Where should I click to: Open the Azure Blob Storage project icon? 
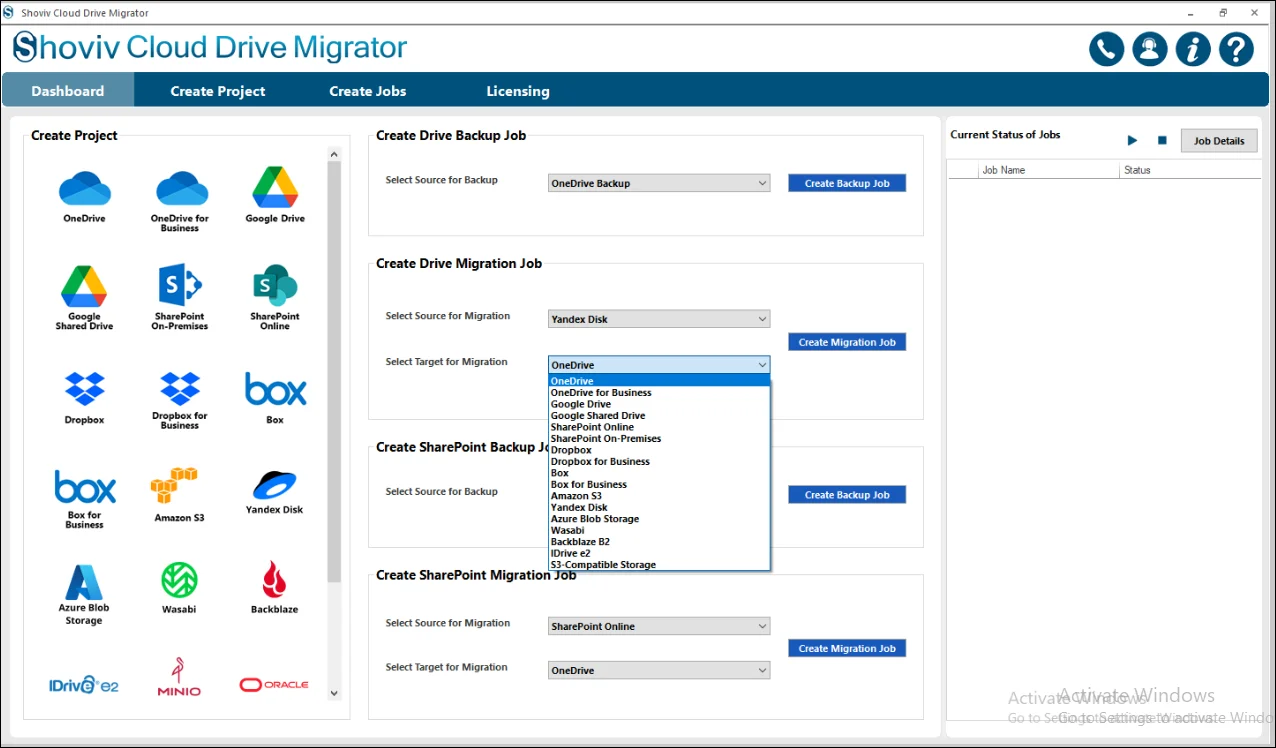pyautogui.click(x=84, y=595)
